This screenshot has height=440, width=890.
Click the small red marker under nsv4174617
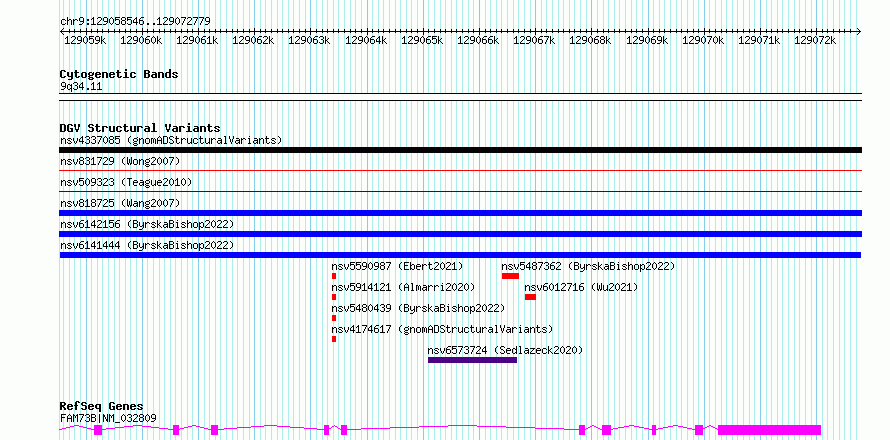coord(334,339)
